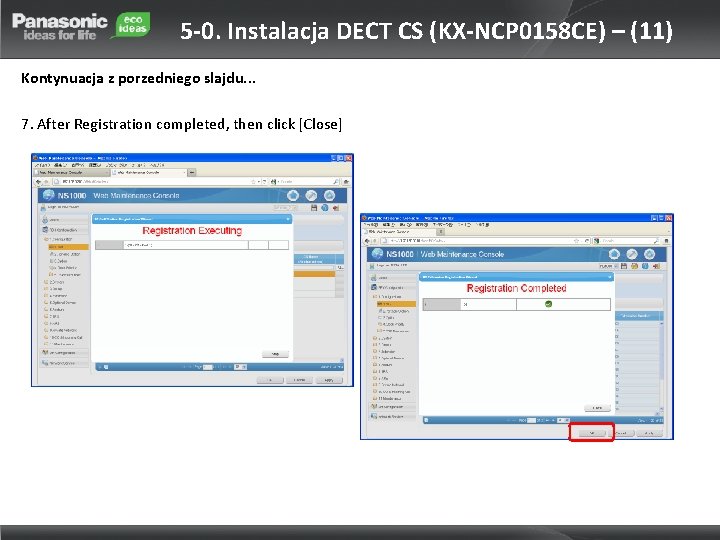Click browser back arrow in Registration Executing window
720x540 pixels.
(39, 182)
